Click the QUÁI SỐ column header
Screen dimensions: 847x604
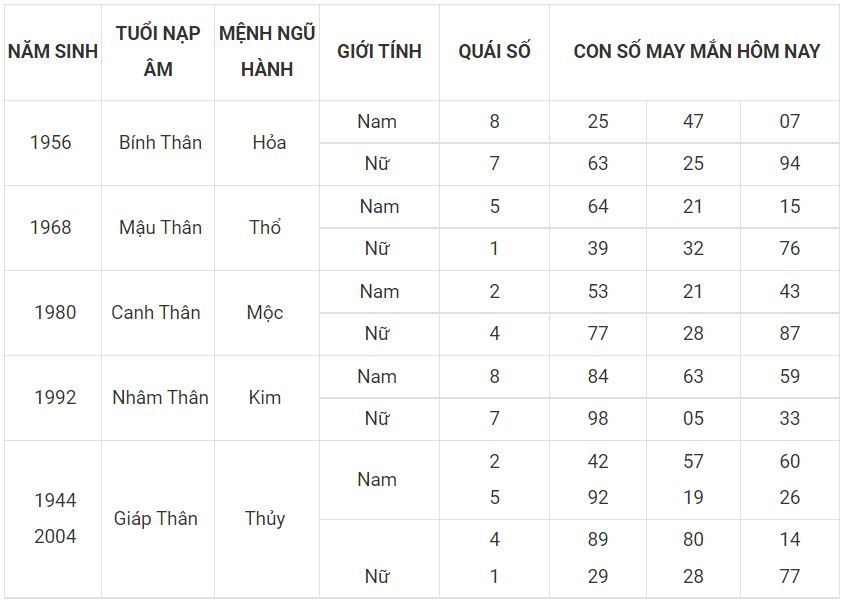pos(494,52)
